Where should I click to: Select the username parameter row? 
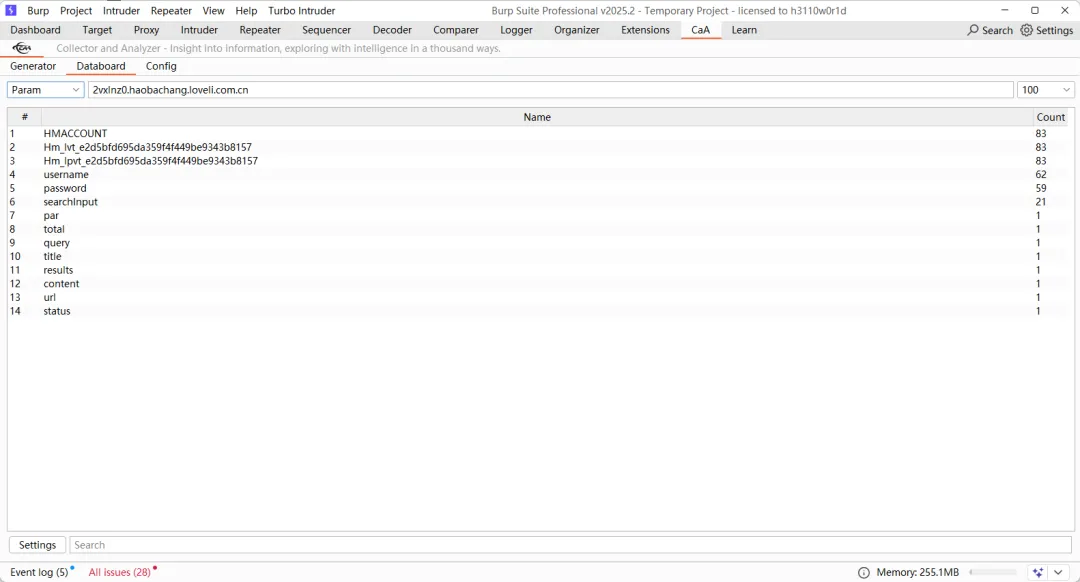[538, 174]
